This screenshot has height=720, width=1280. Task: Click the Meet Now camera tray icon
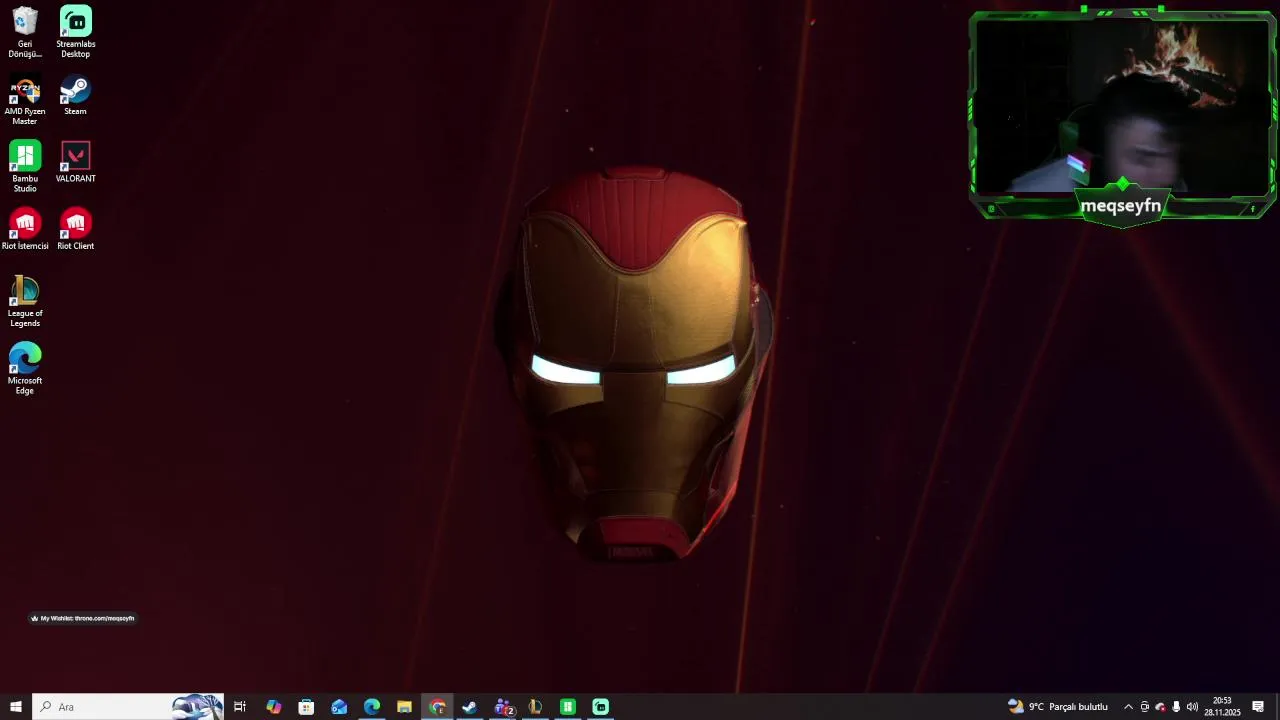[1145, 707]
